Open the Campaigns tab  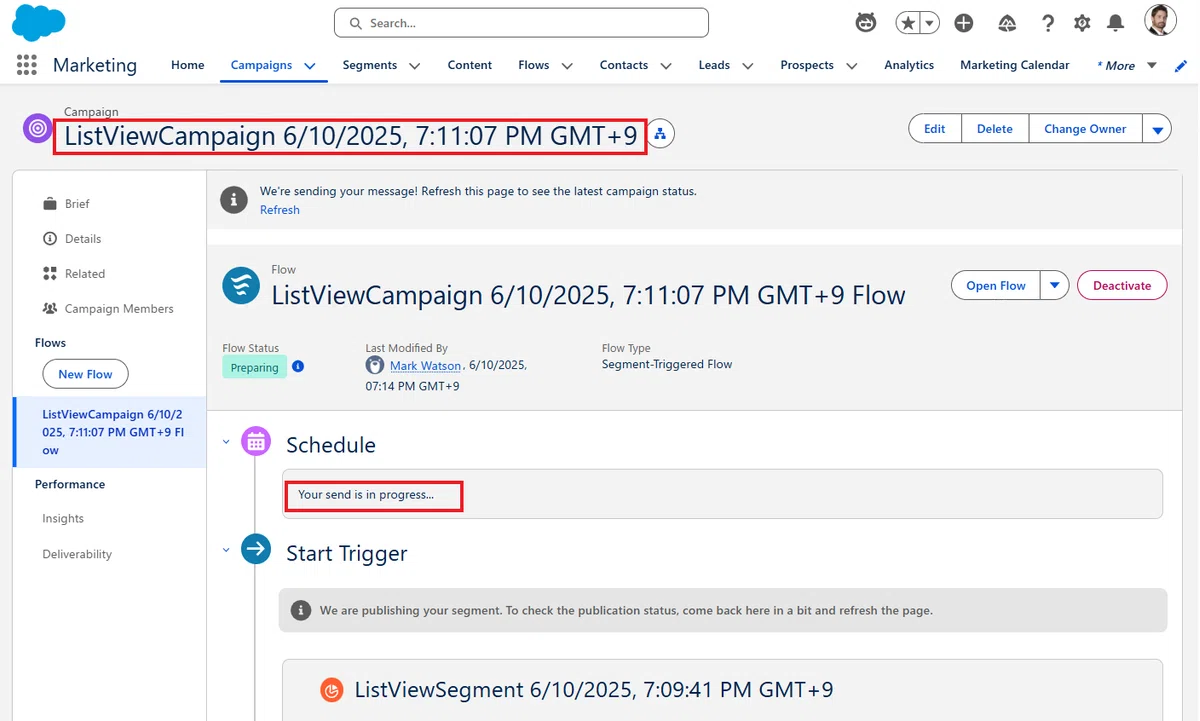click(261, 65)
